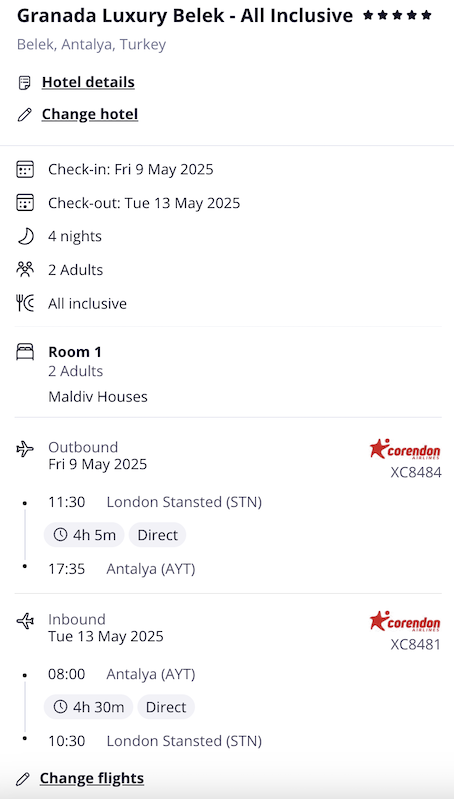This screenshot has width=454, height=799.
Task: Click the check-in calendar icon
Action: (25, 169)
